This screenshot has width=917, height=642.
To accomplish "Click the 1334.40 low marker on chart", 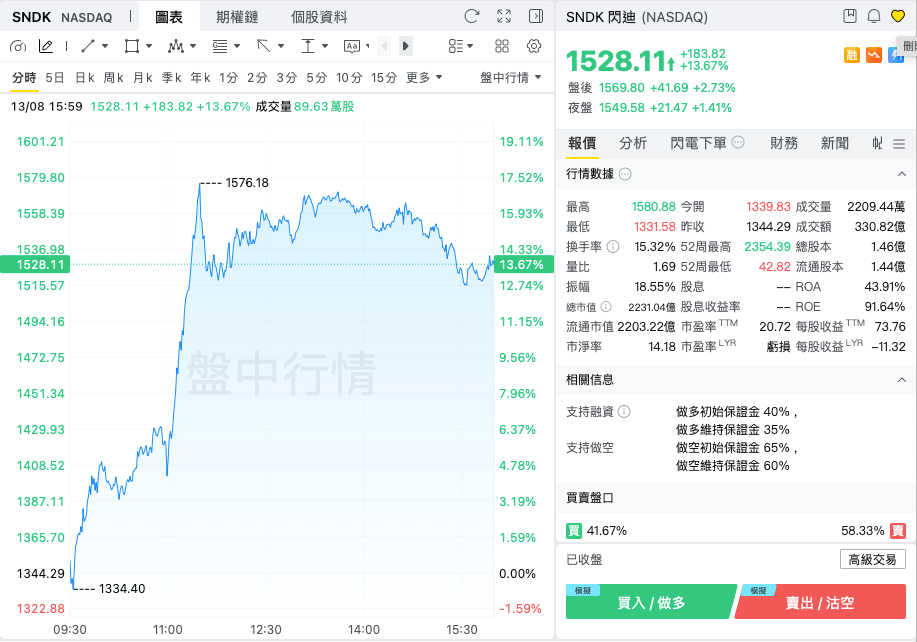I will (122, 589).
